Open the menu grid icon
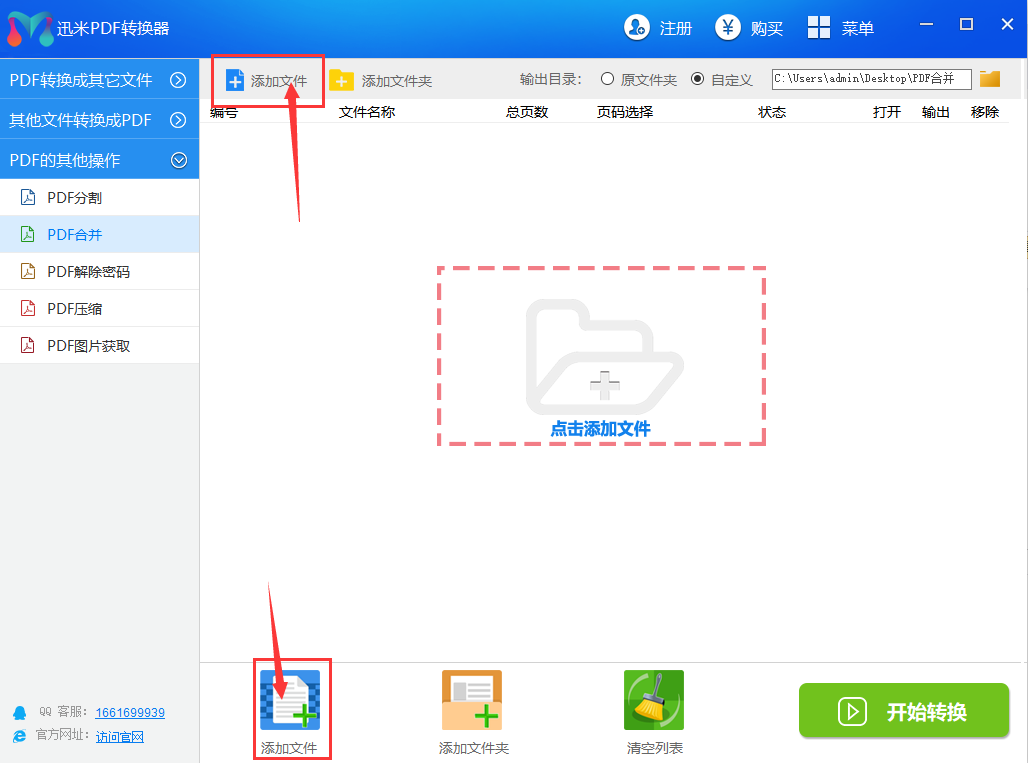Viewport: 1028px width, 763px height. tap(819, 28)
